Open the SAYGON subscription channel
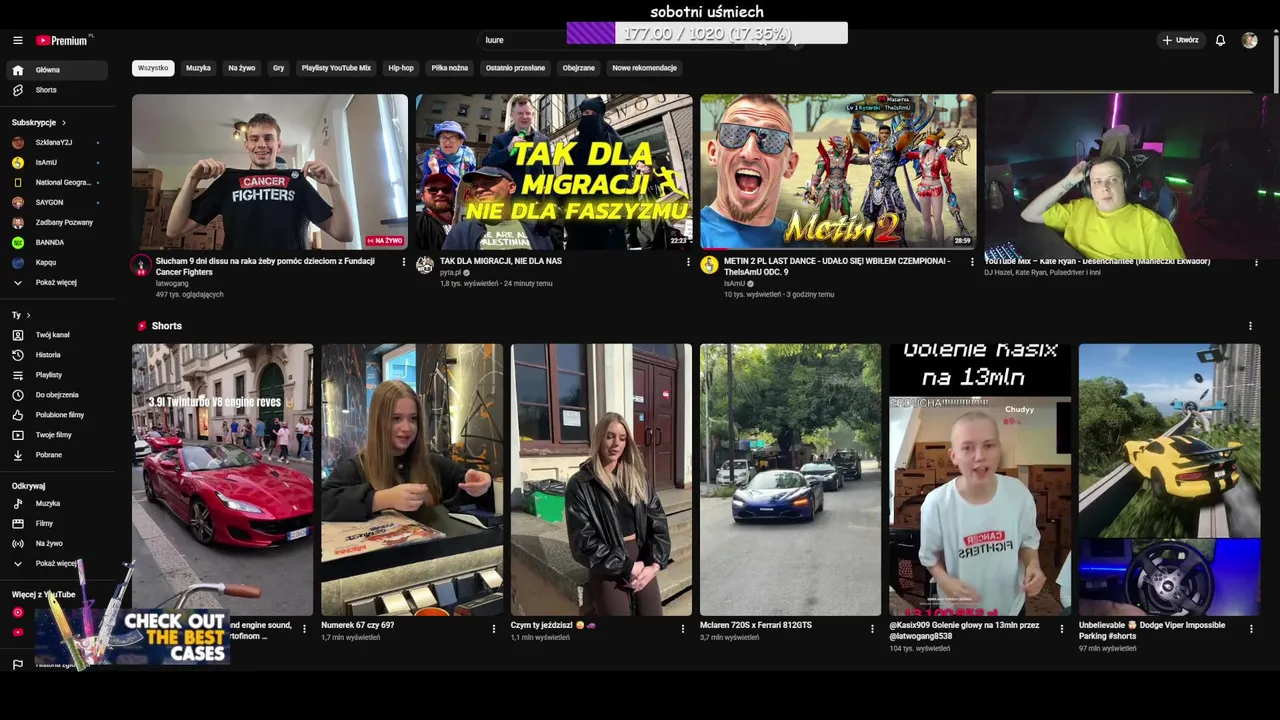 click(x=56, y=202)
